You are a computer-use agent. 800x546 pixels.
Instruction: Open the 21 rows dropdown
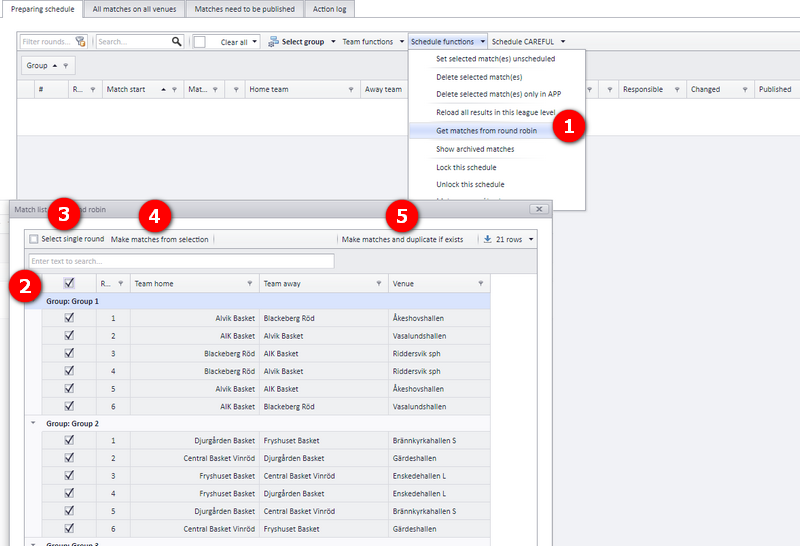pyautogui.click(x=531, y=239)
